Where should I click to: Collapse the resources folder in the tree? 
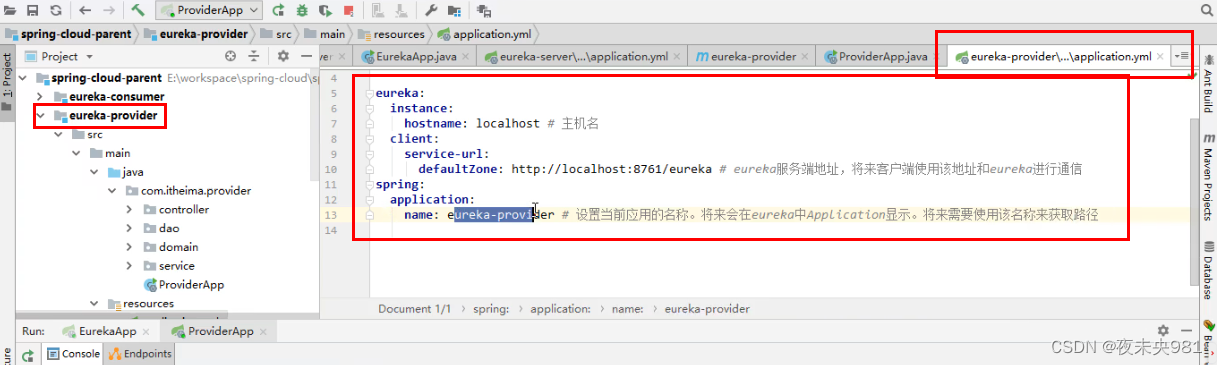[x=94, y=303]
